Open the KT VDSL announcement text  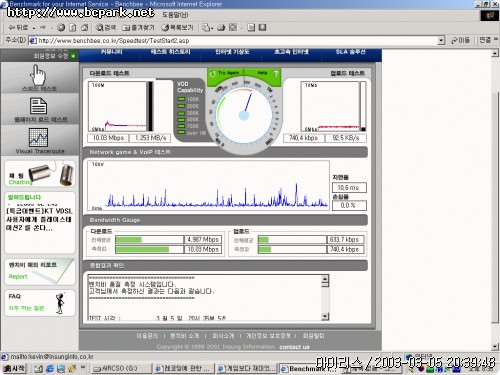click(x=39, y=219)
